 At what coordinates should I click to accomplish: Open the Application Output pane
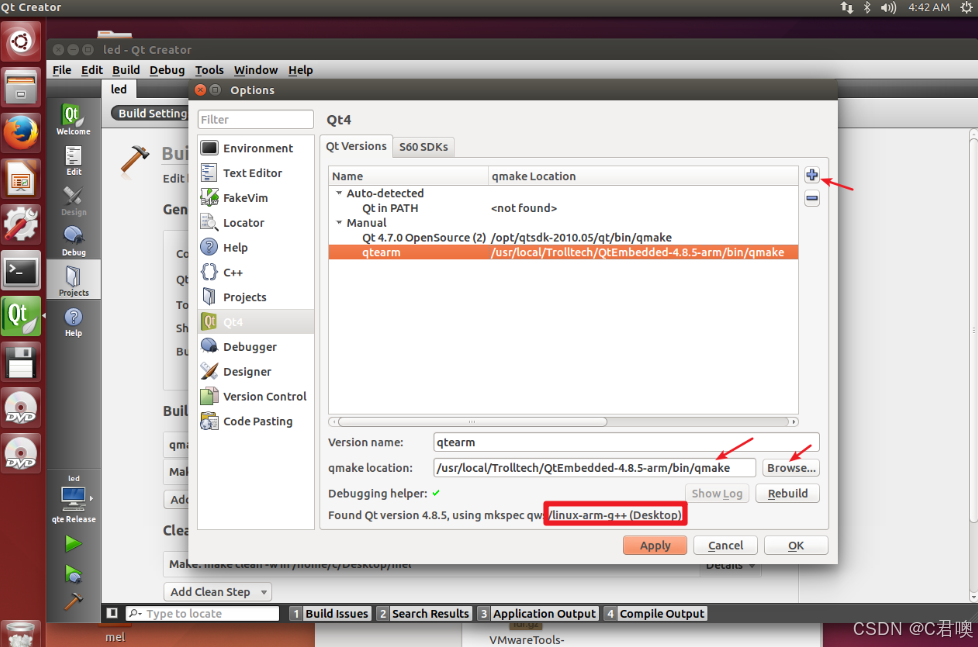pos(538,613)
